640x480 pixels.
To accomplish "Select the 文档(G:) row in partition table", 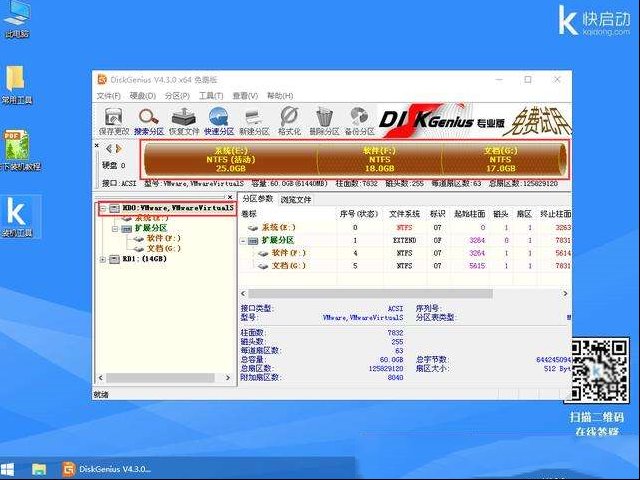I will pyautogui.click(x=404, y=266).
